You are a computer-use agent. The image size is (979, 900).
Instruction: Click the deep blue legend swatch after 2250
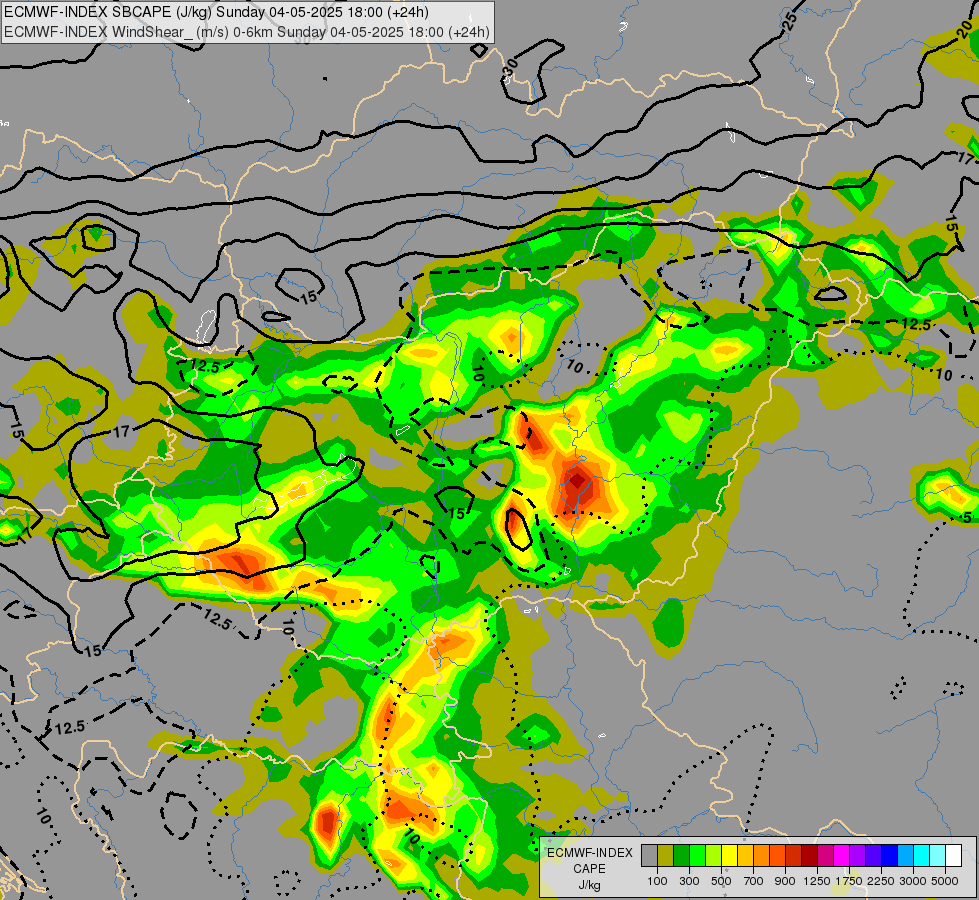889,856
